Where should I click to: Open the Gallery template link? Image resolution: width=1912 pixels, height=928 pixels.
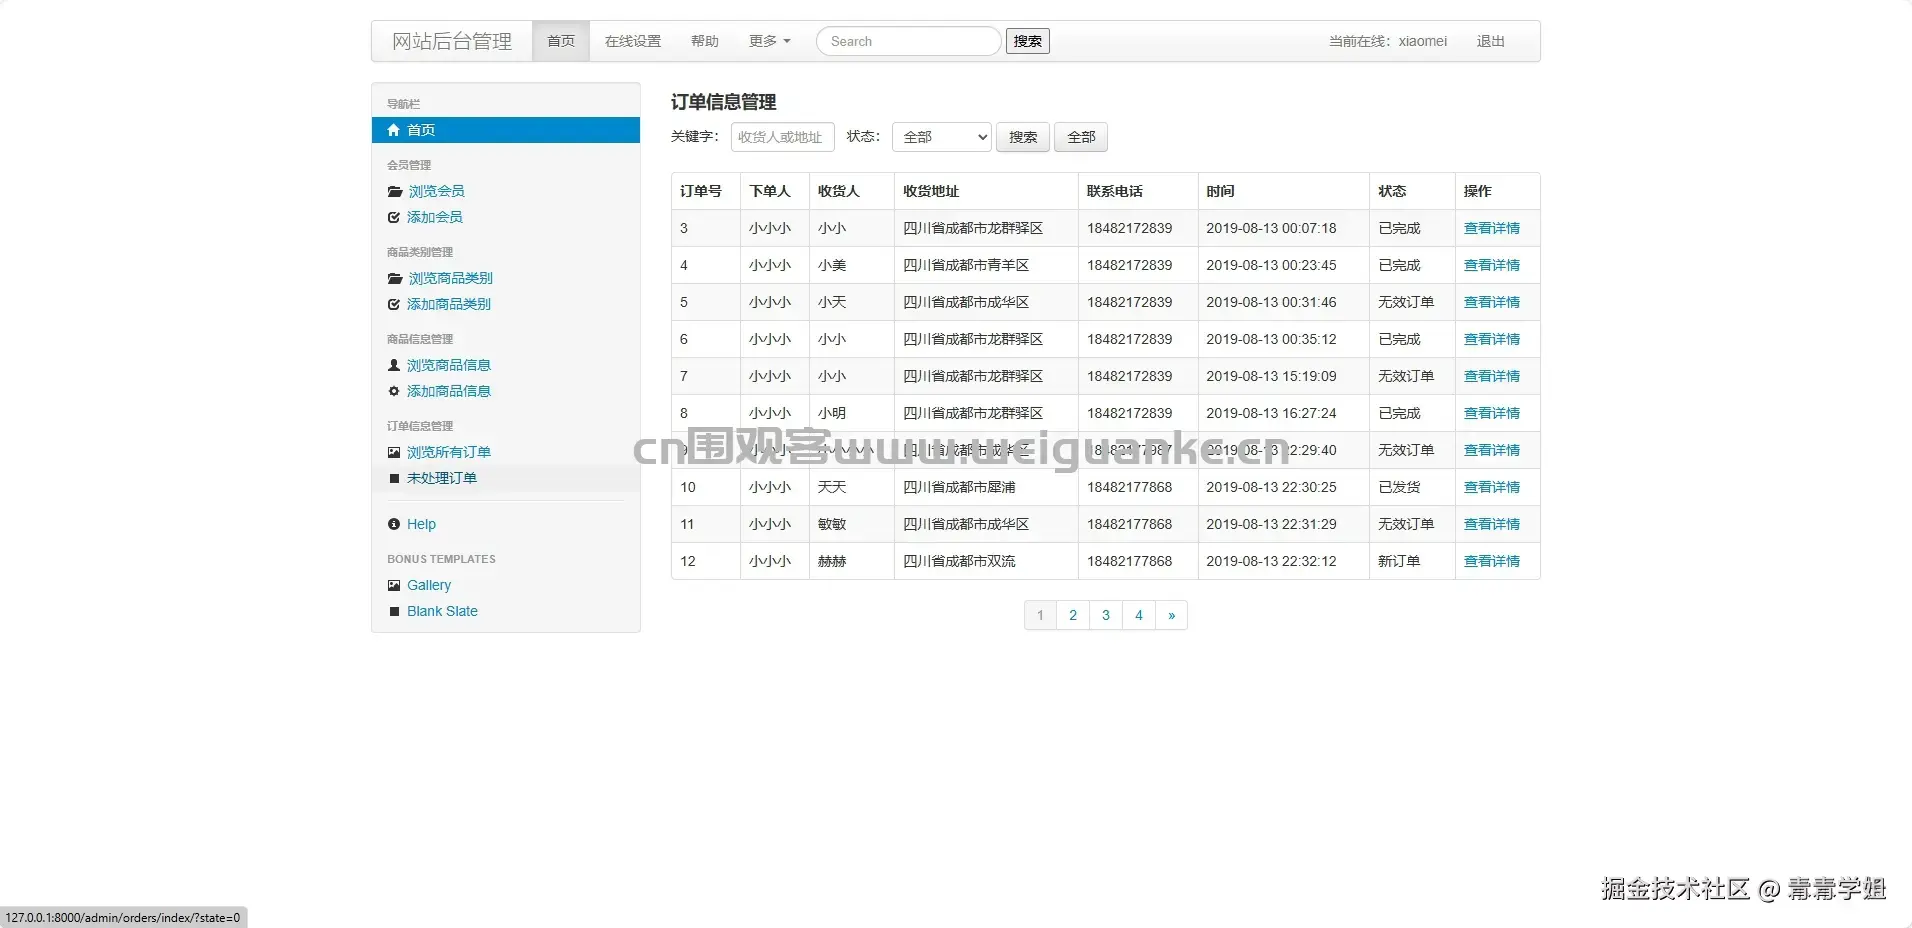(x=429, y=585)
